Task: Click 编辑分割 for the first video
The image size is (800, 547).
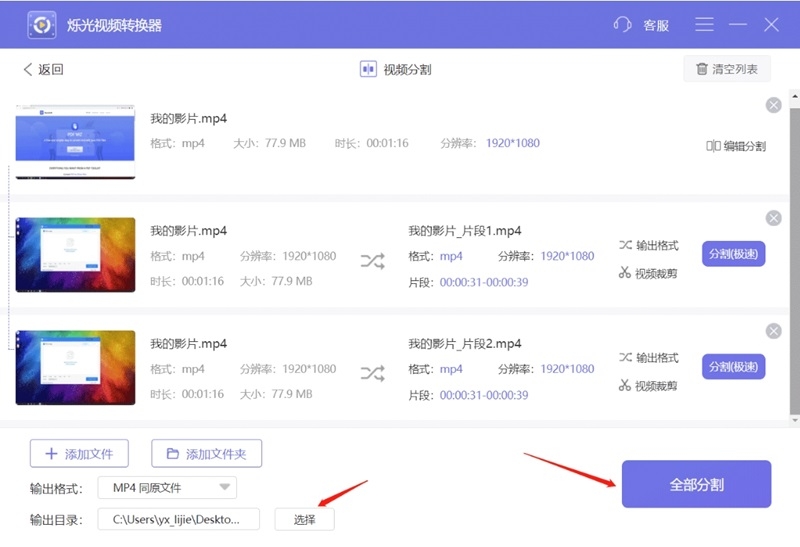Action: [736, 146]
